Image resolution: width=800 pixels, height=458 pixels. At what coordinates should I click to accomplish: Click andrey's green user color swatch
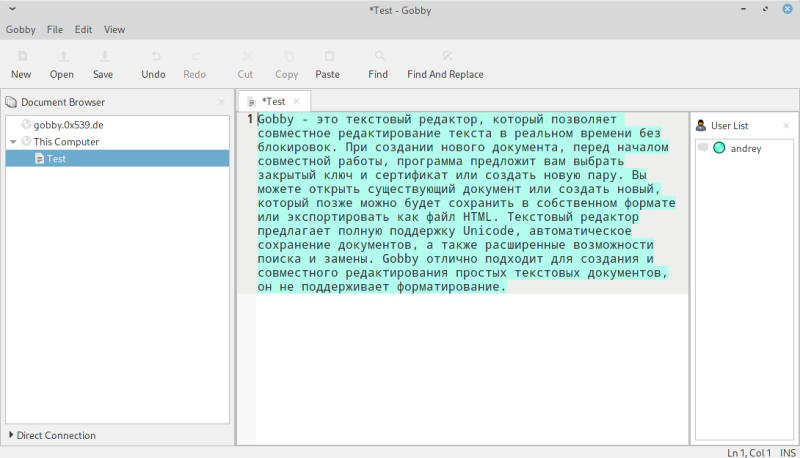[719, 148]
